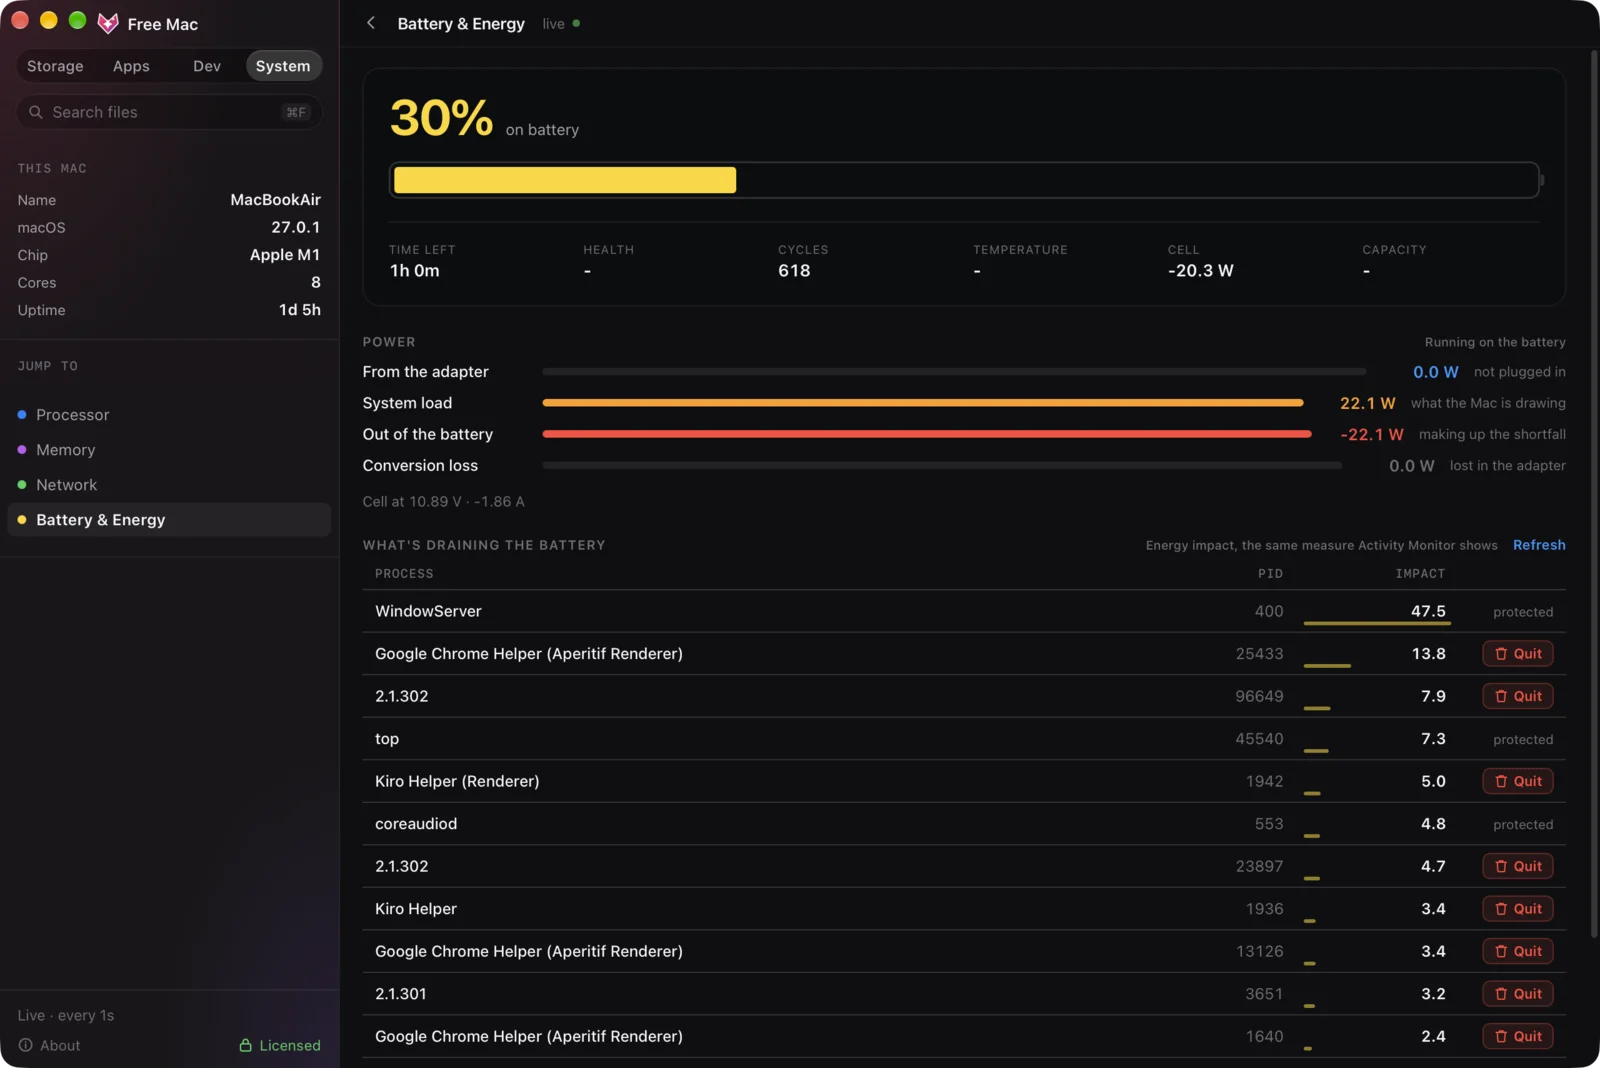1600x1068 pixels.
Task: Sort by the PID column header
Action: point(1270,574)
